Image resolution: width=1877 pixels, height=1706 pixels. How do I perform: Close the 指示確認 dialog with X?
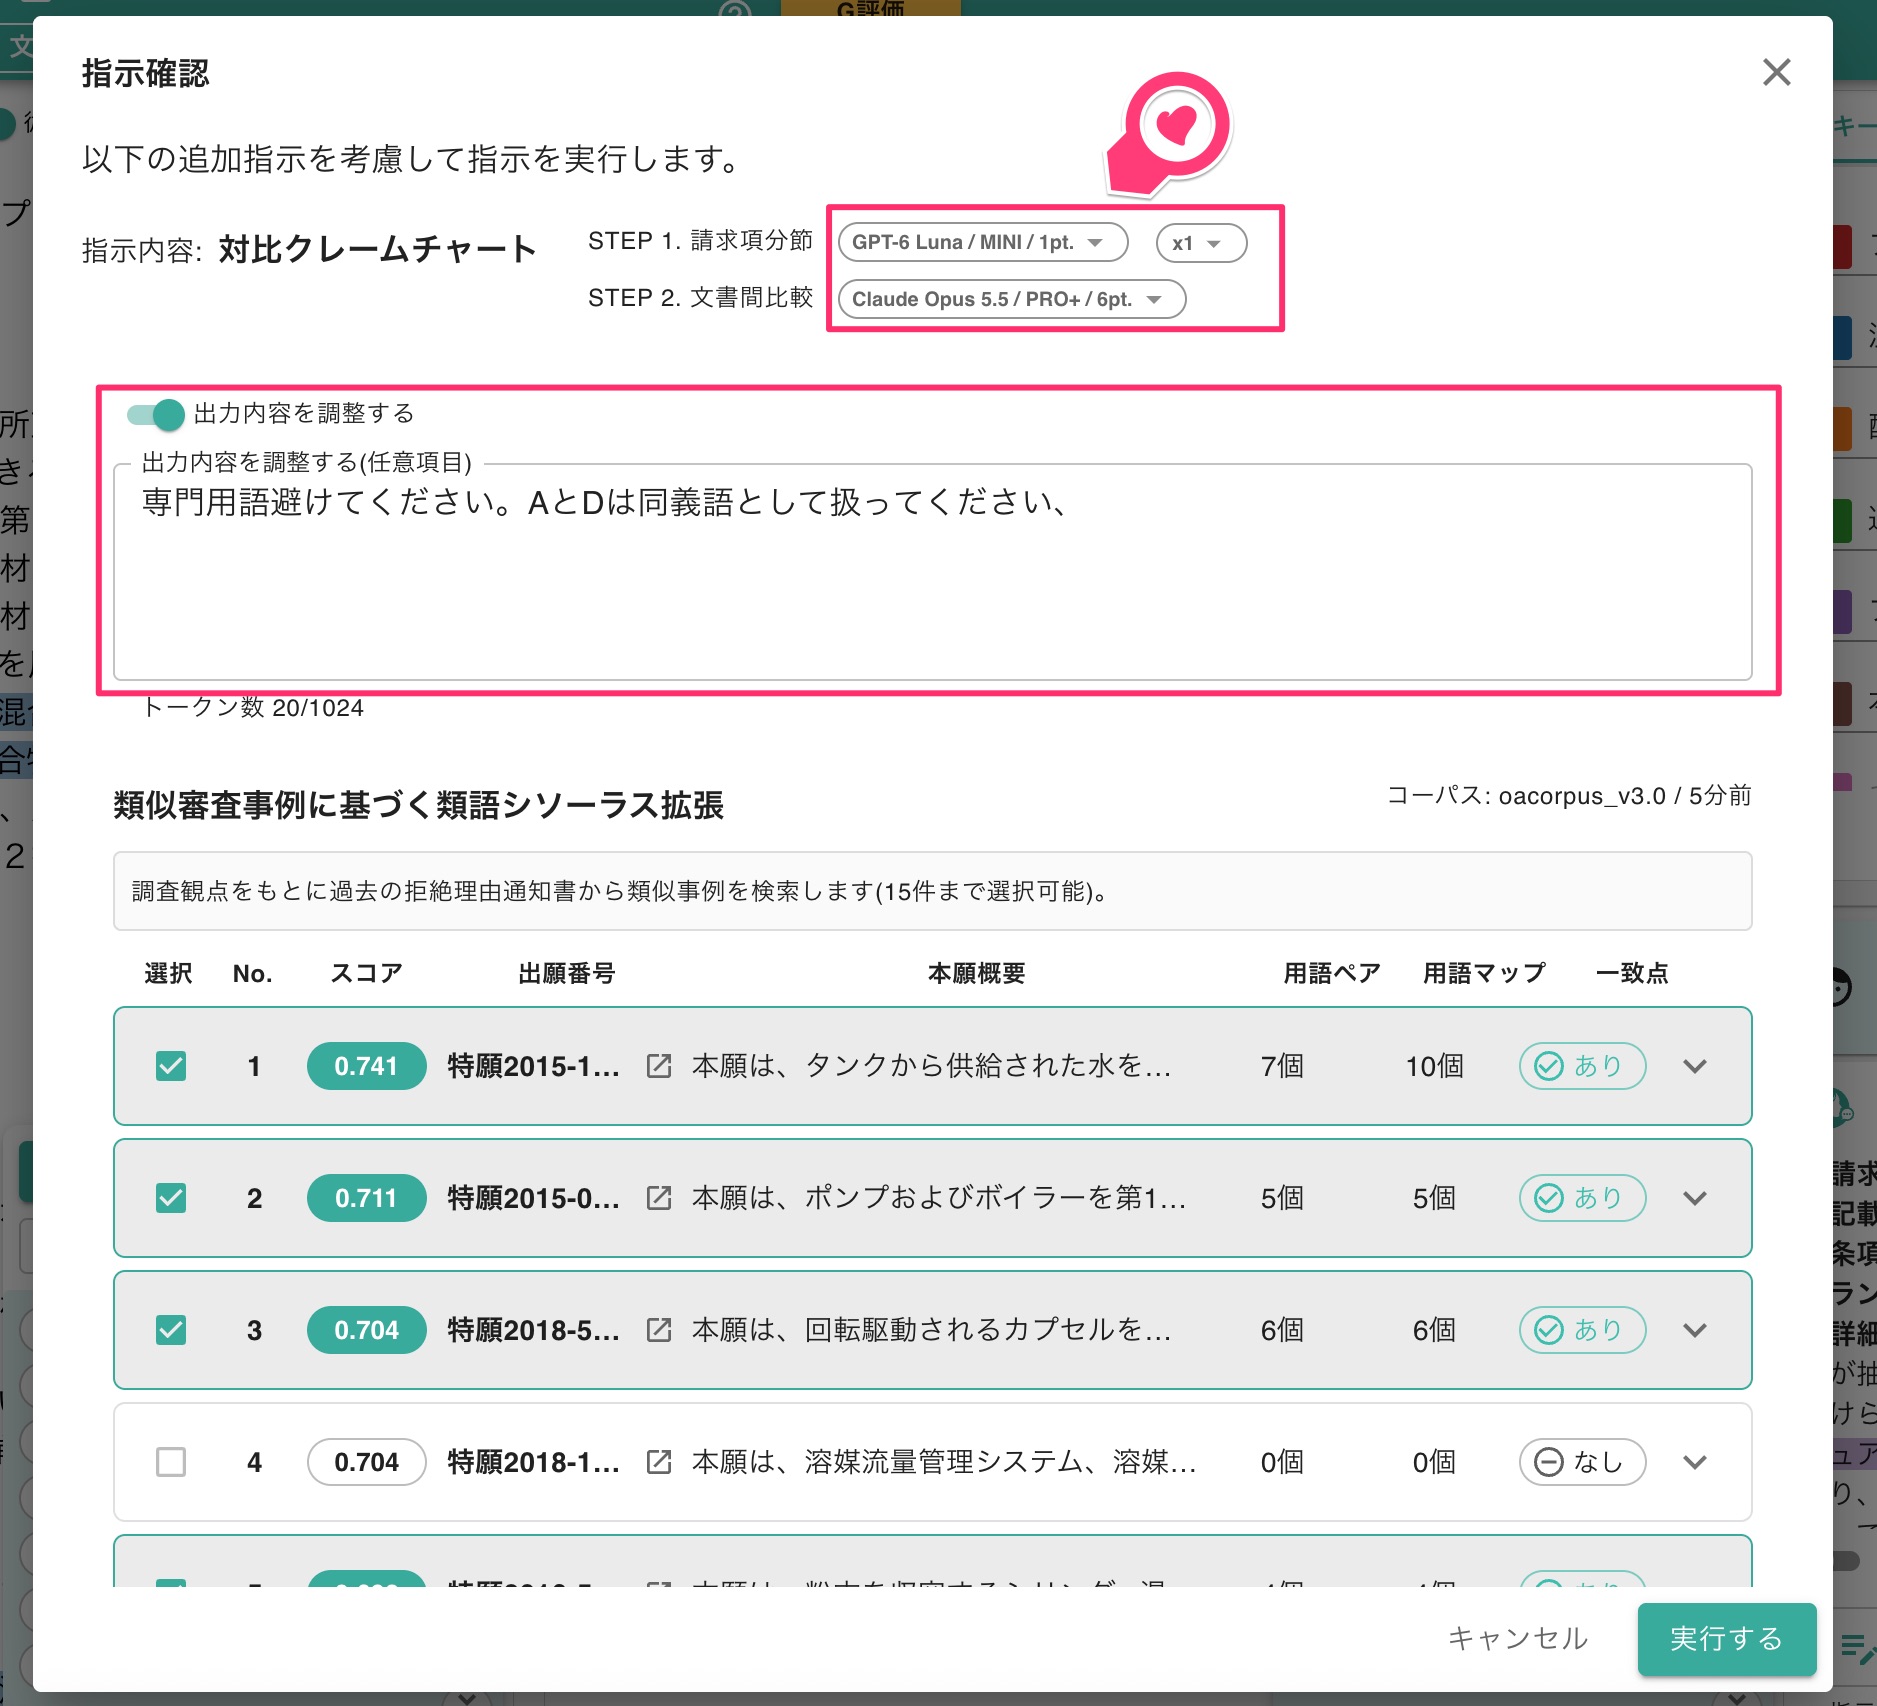click(1776, 72)
